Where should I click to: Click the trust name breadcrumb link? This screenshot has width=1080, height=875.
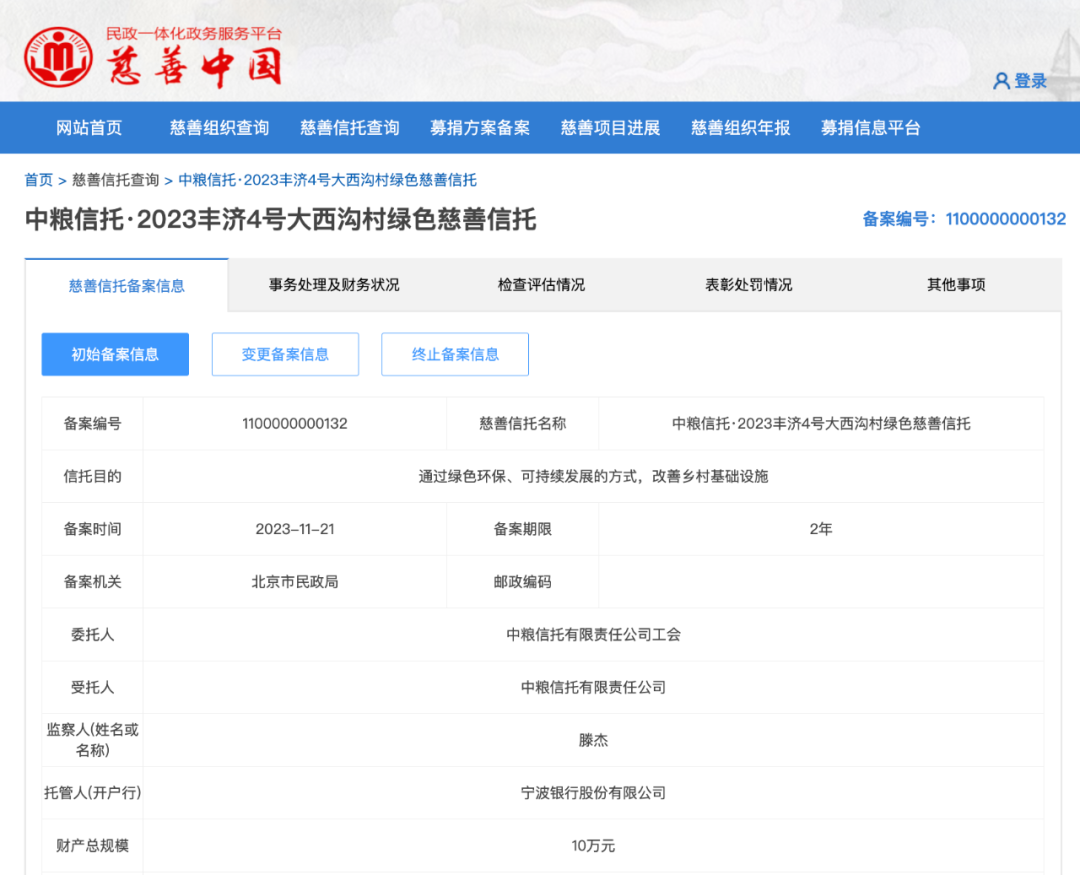coord(327,180)
